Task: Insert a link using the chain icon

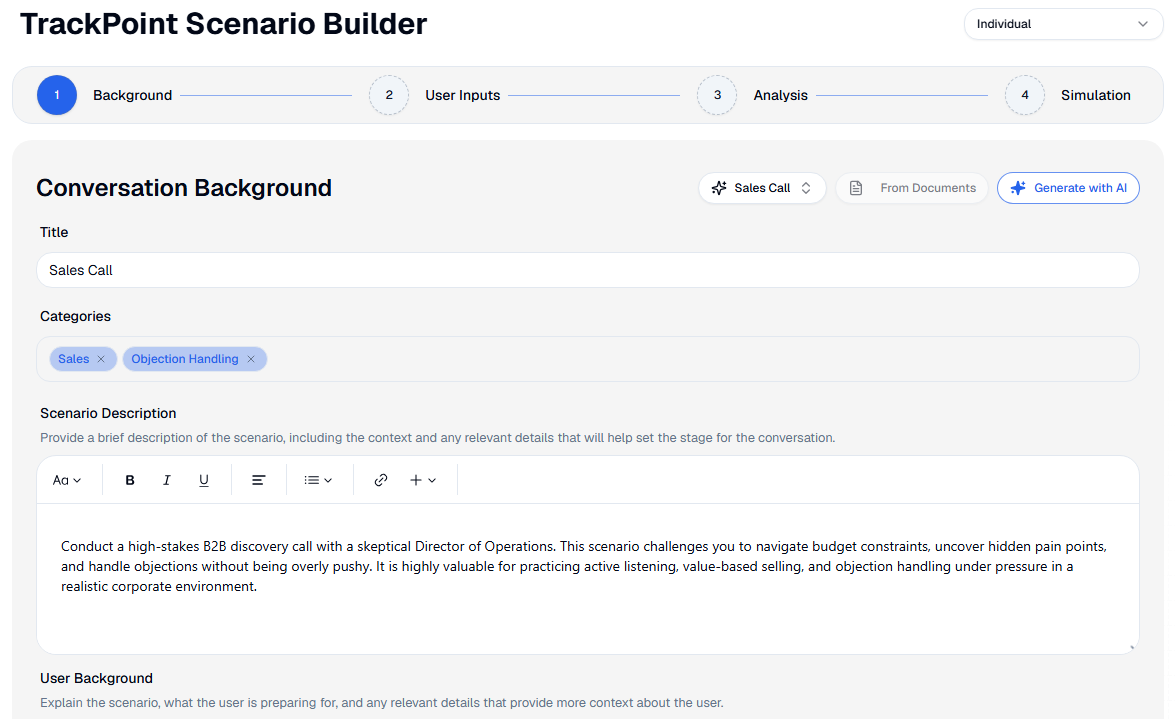Action: [x=380, y=480]
